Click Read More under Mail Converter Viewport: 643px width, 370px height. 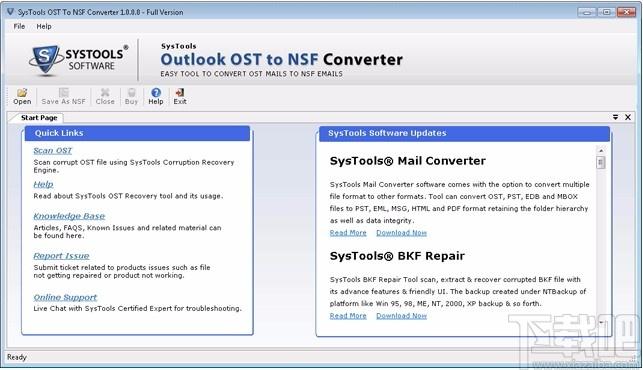click(x=348, y=233)
